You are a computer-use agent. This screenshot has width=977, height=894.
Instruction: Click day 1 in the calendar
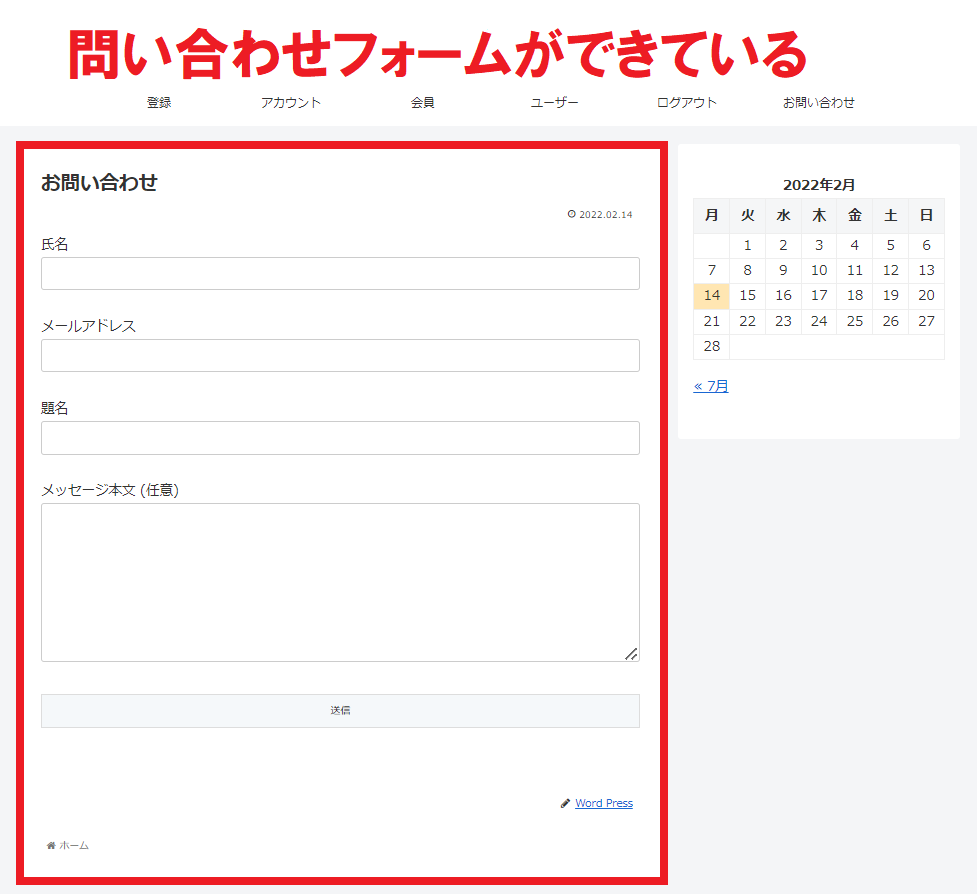pos(747,245)
